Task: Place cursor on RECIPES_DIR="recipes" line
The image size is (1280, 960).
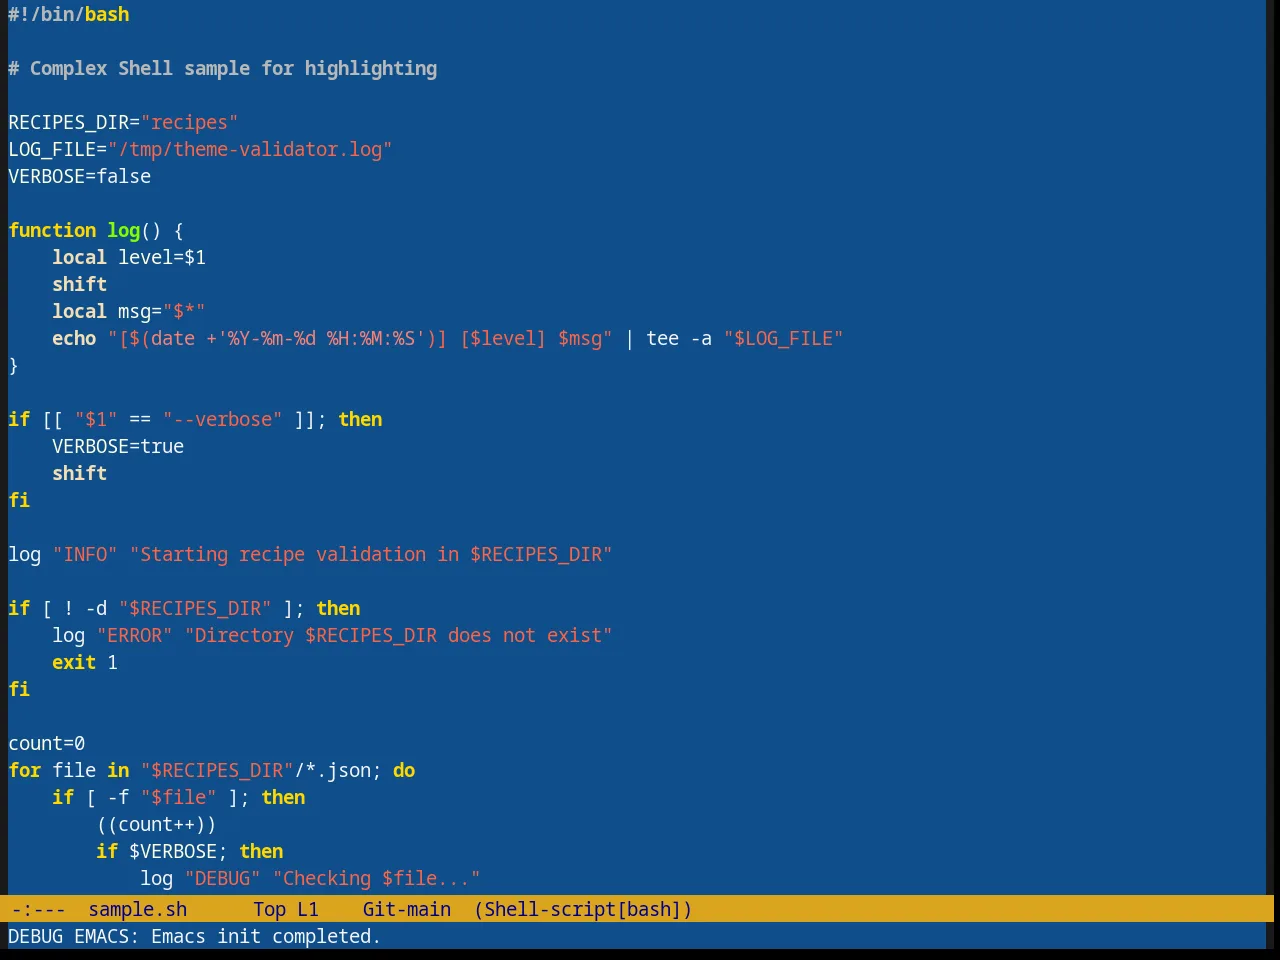Action: [123, 122]
